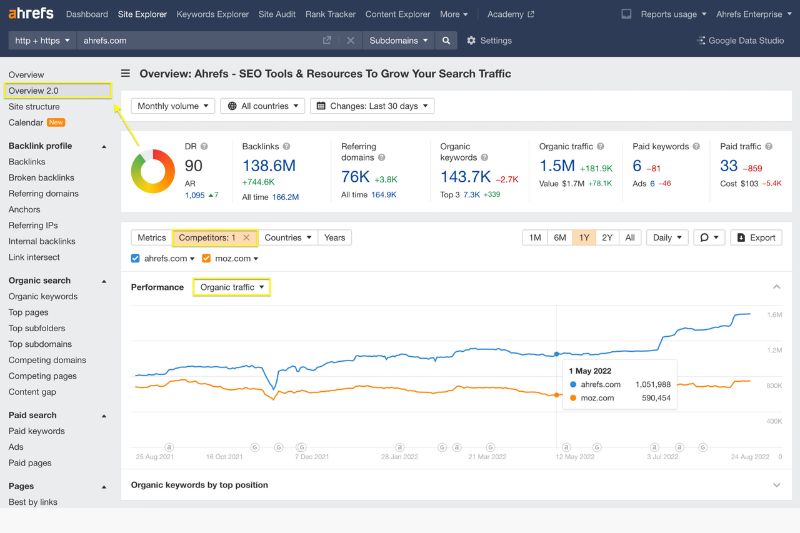Image resolution: width=800 pixels, height=533 pixels.
Task: Open Broken backlinks in sidebar
Action: tap(40, 178)
